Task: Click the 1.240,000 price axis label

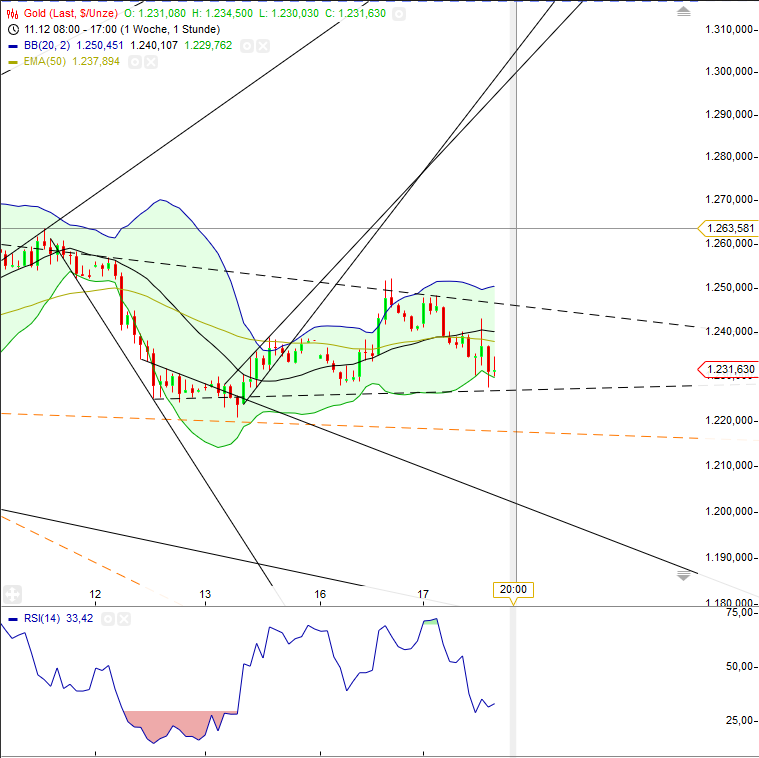Action: pos(729,332)
